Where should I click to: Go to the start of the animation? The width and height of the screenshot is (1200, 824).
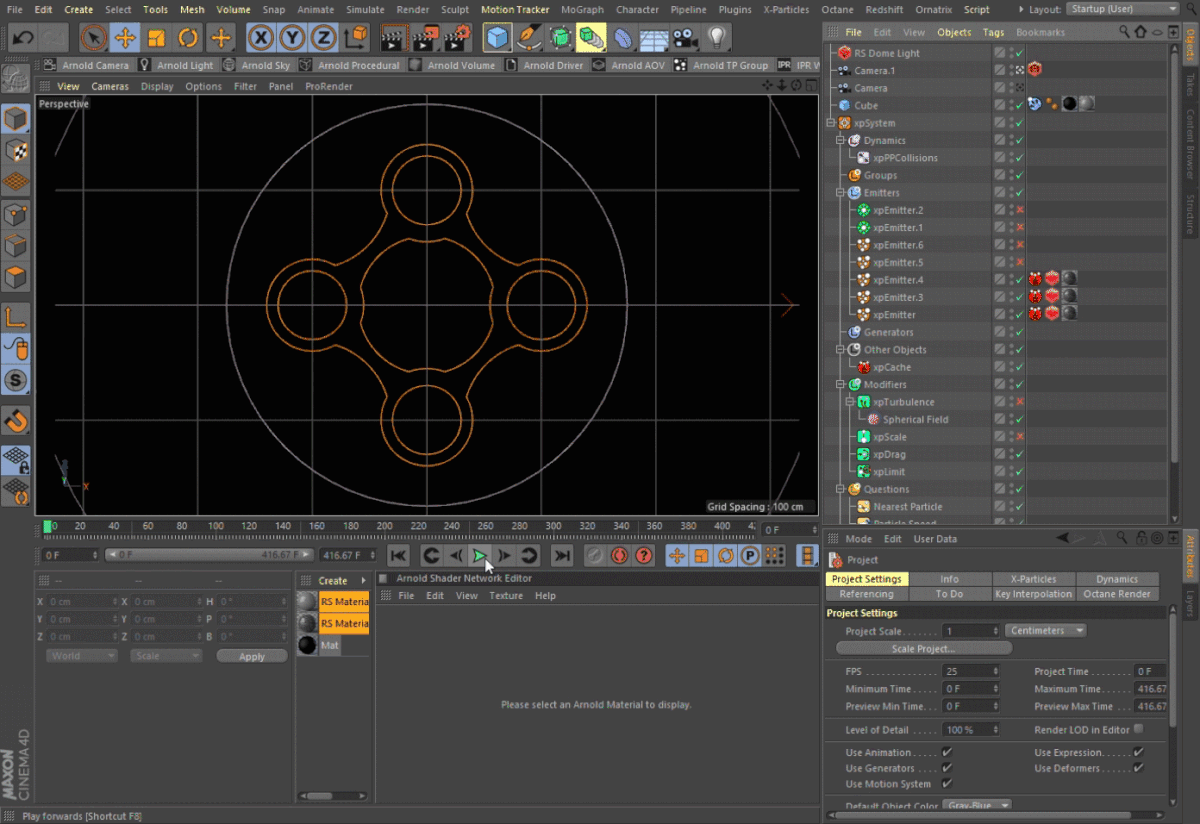coord(398,556)
